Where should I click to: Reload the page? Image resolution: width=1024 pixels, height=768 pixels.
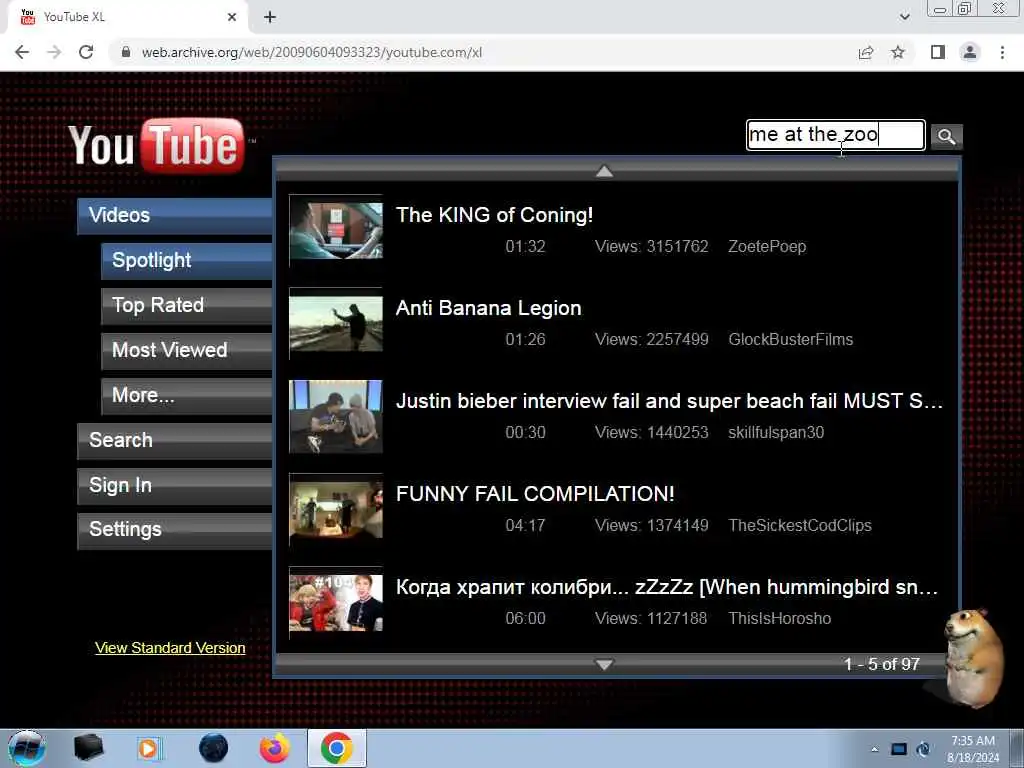[x=86, y=52]
